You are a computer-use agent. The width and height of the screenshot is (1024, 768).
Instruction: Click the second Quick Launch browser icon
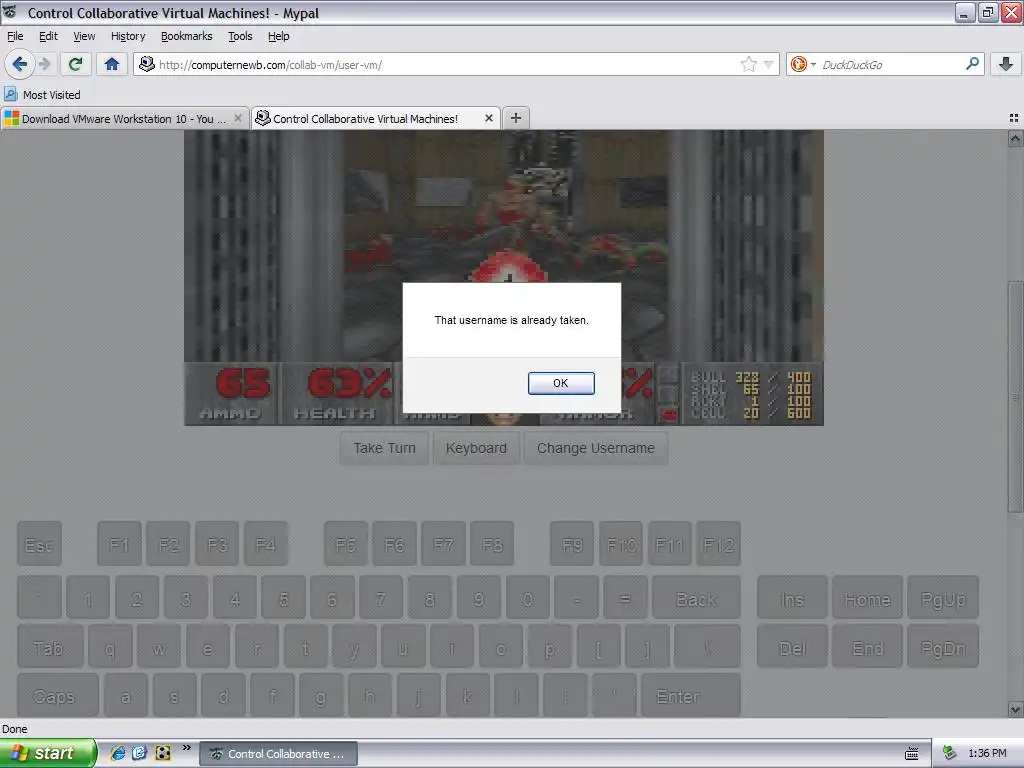pyautogui.click(x=140, y=753)
